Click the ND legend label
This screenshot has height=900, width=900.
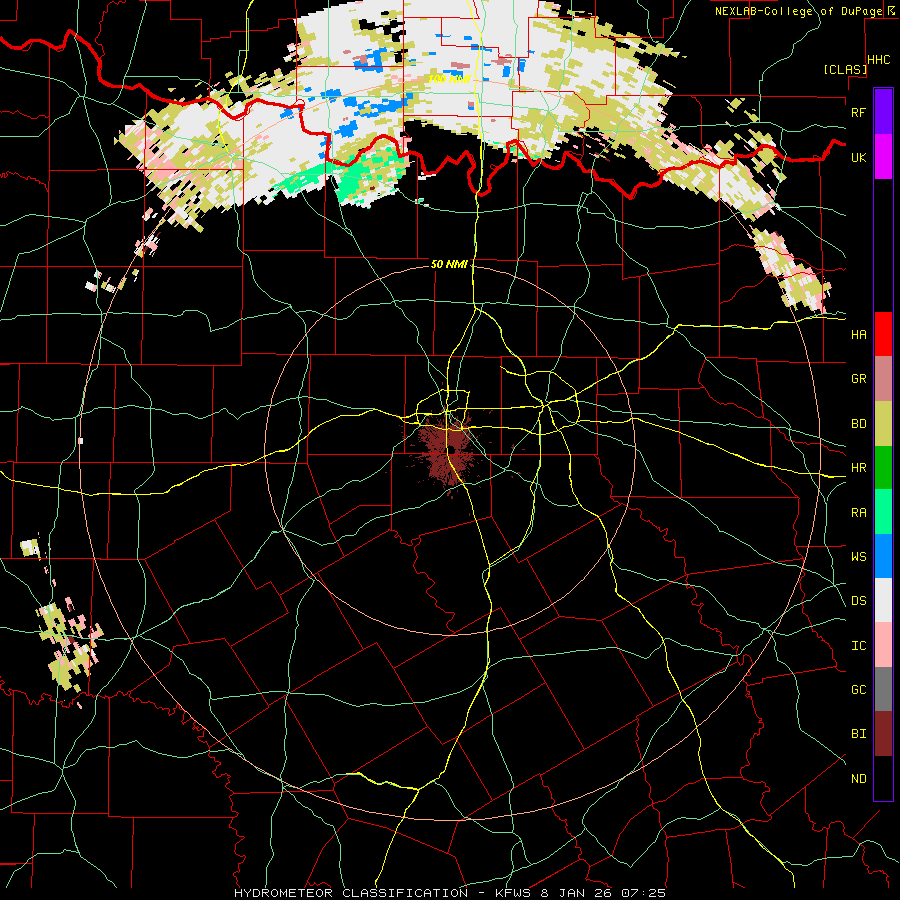[858, 779]
